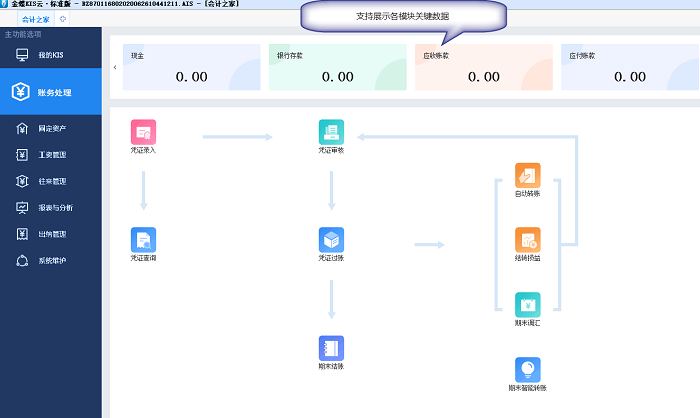Viewport: 700px width, 418px height.
Task: Open the 结转损益 profit/loss carry-over icon
Action: (x=528, y=240)
